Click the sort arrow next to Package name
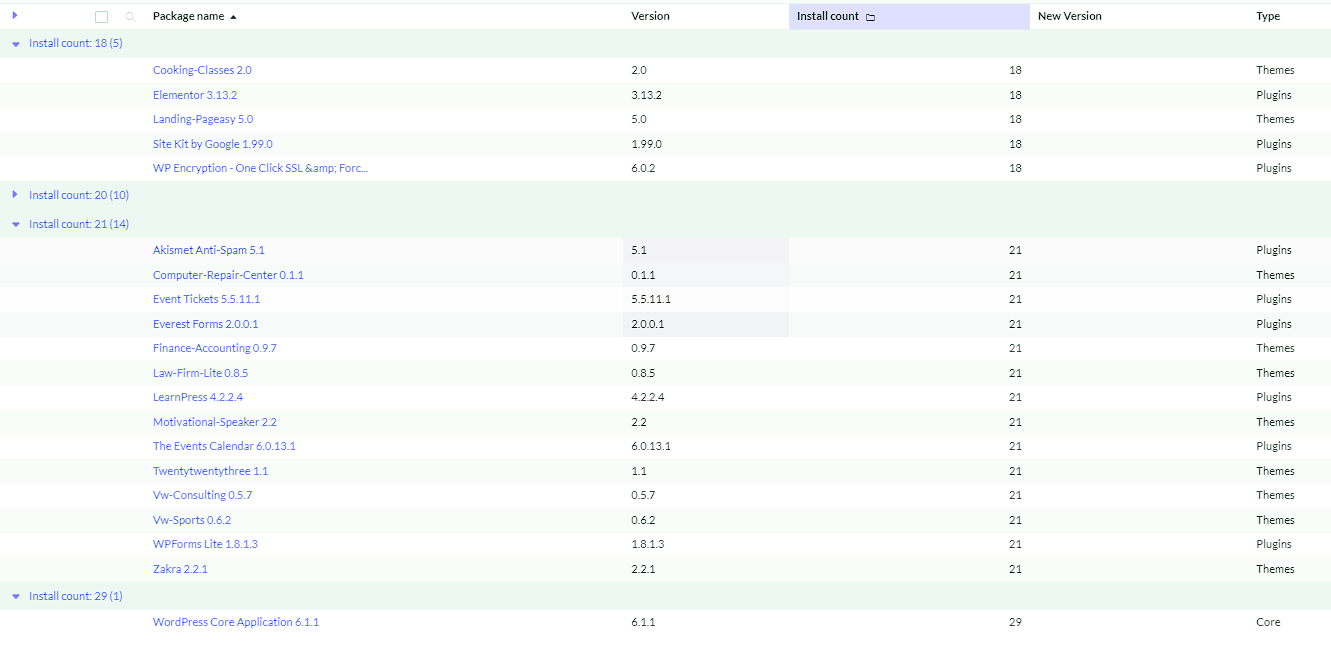The height and width of the screenshot is (653, 1331). pyautogui.click(x=234, y=17)
